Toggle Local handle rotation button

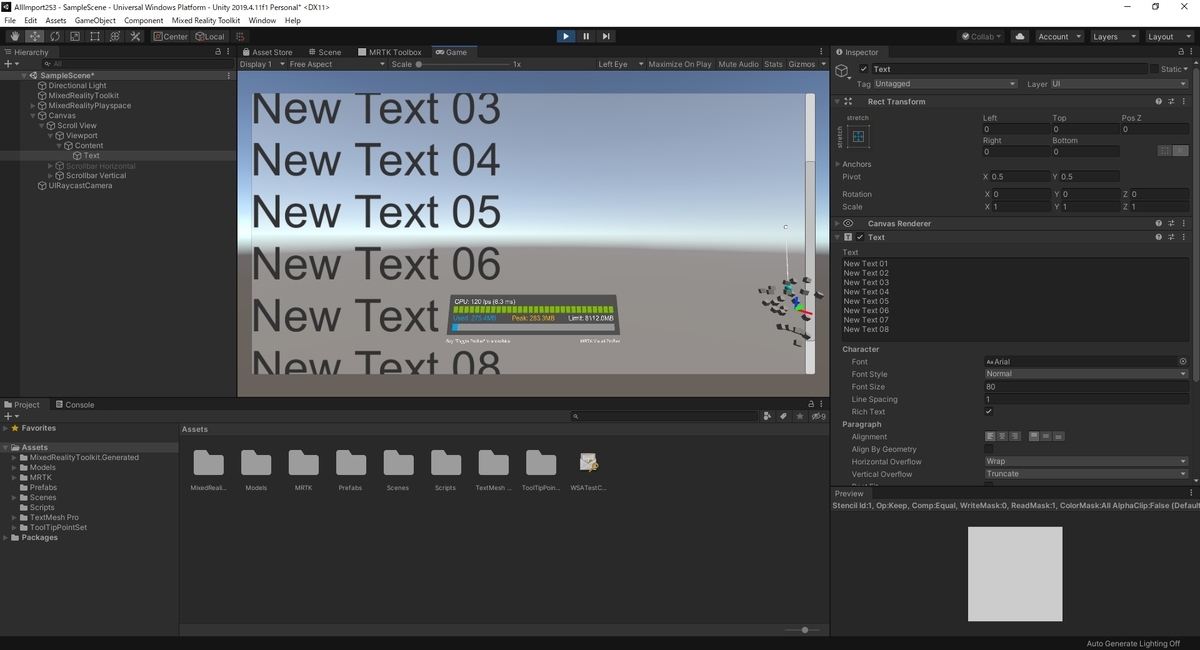pos(209,36)
